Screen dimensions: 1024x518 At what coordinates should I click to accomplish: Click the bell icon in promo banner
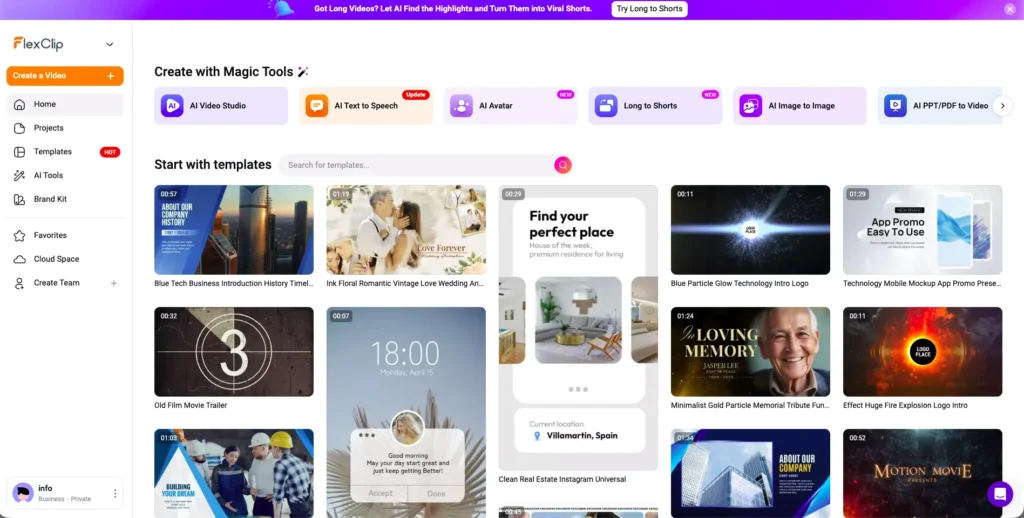(282, 8)
